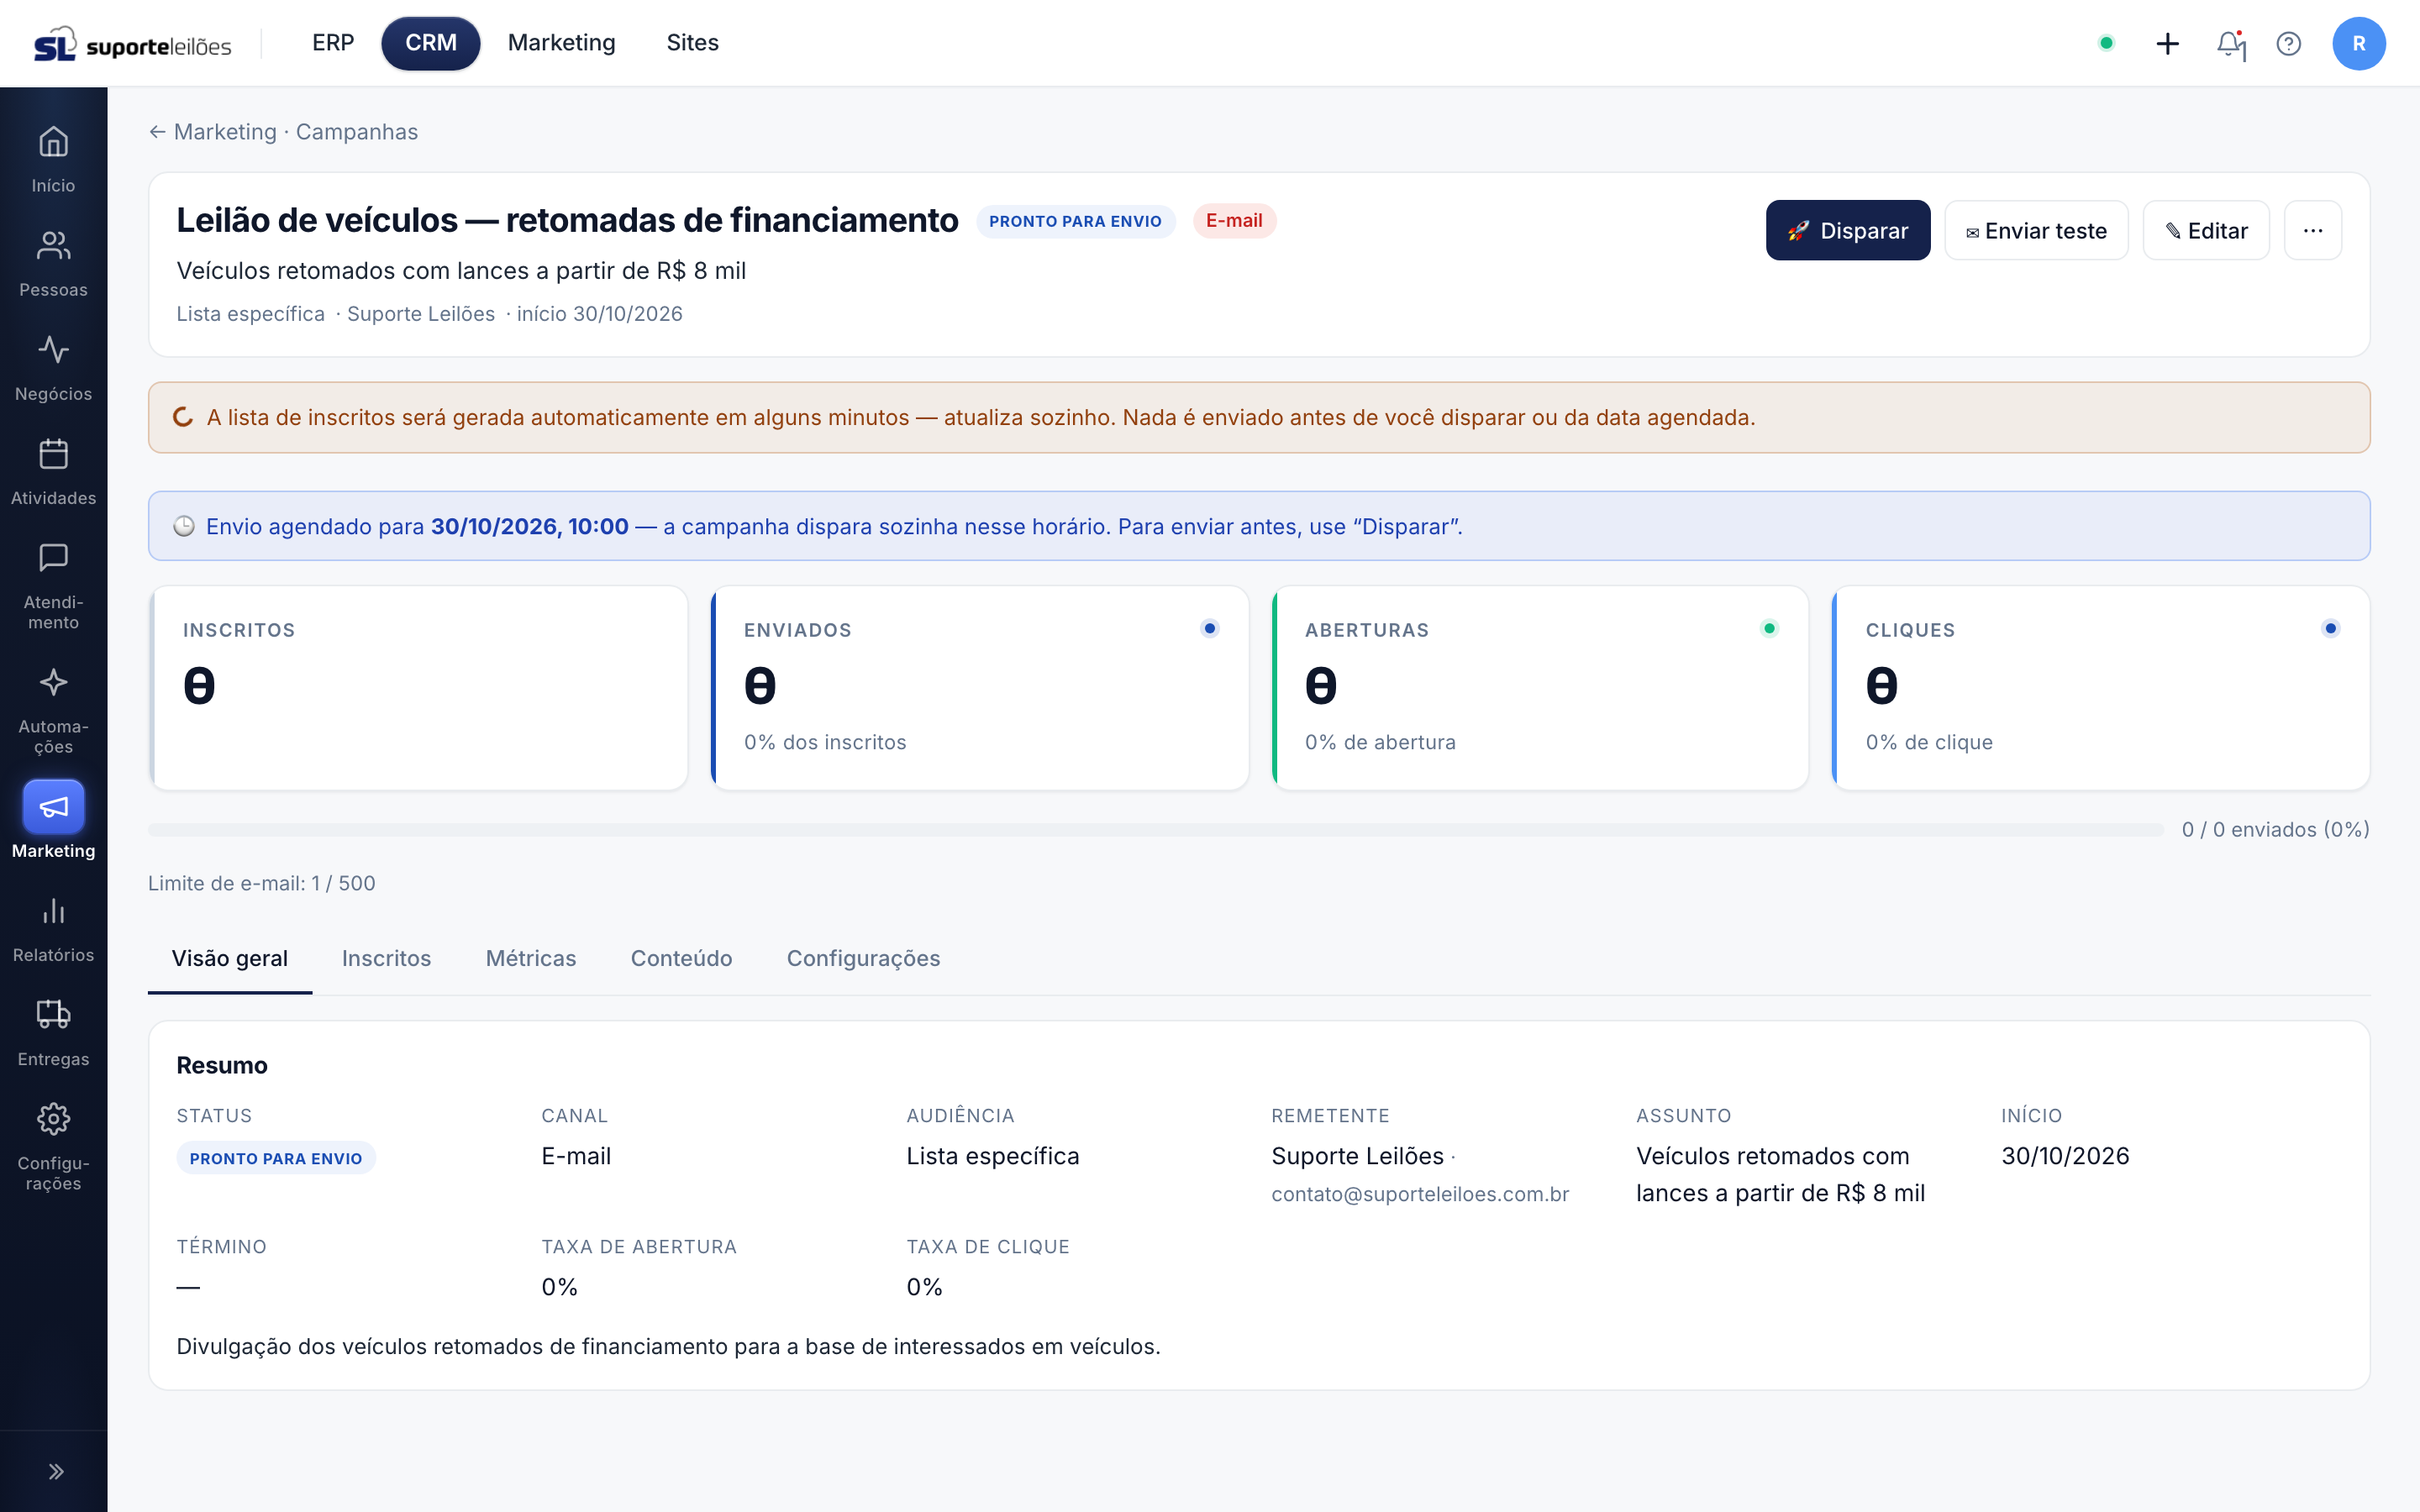Click the PRONTO PARA ENVIO badge in header

[1075, 221]
